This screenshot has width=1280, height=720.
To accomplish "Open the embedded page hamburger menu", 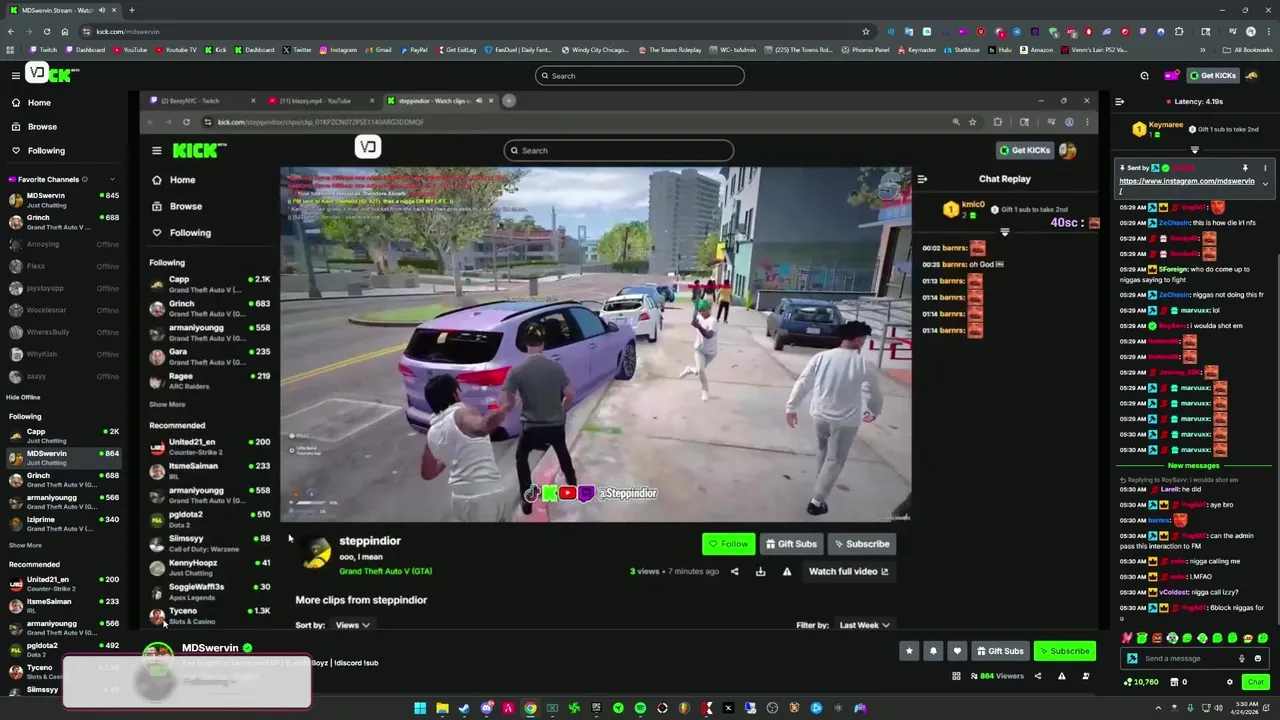I will 156,151.
